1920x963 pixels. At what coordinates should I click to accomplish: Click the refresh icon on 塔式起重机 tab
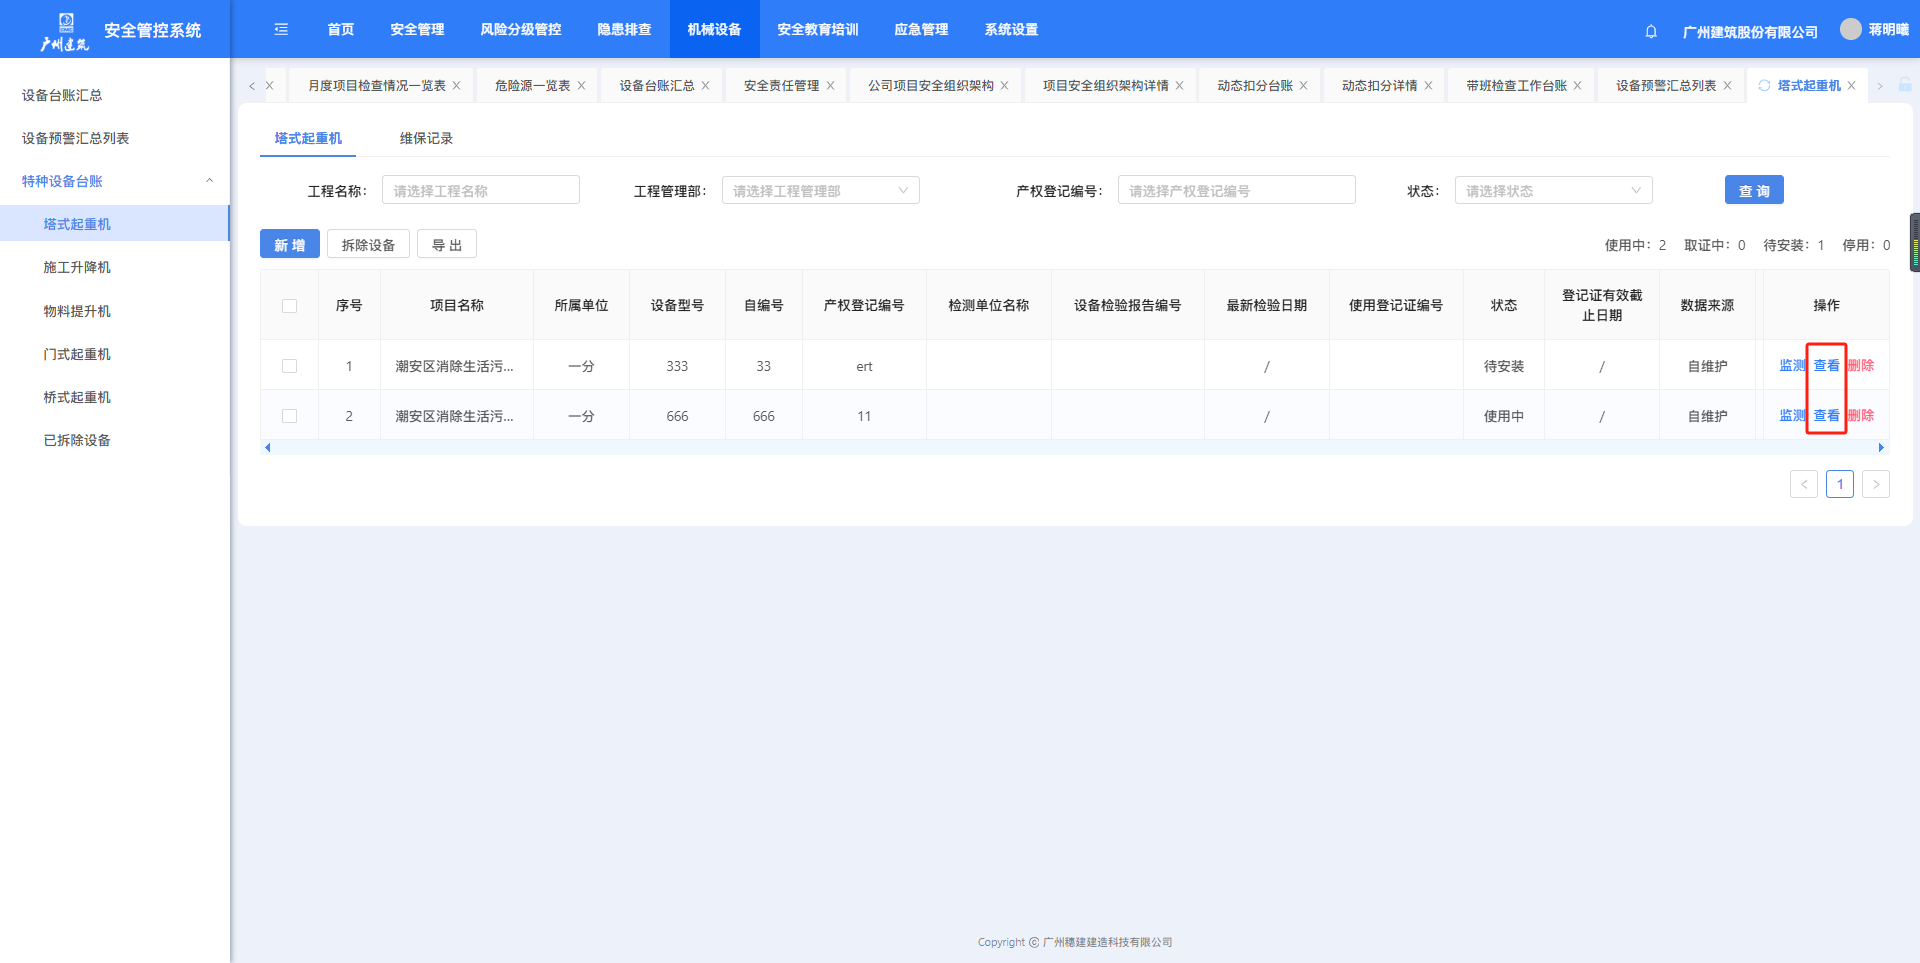[x=1764, y=85]
